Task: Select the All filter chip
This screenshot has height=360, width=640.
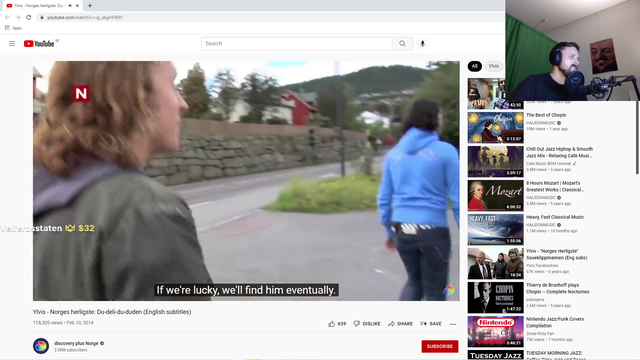Action: (474, 66)
